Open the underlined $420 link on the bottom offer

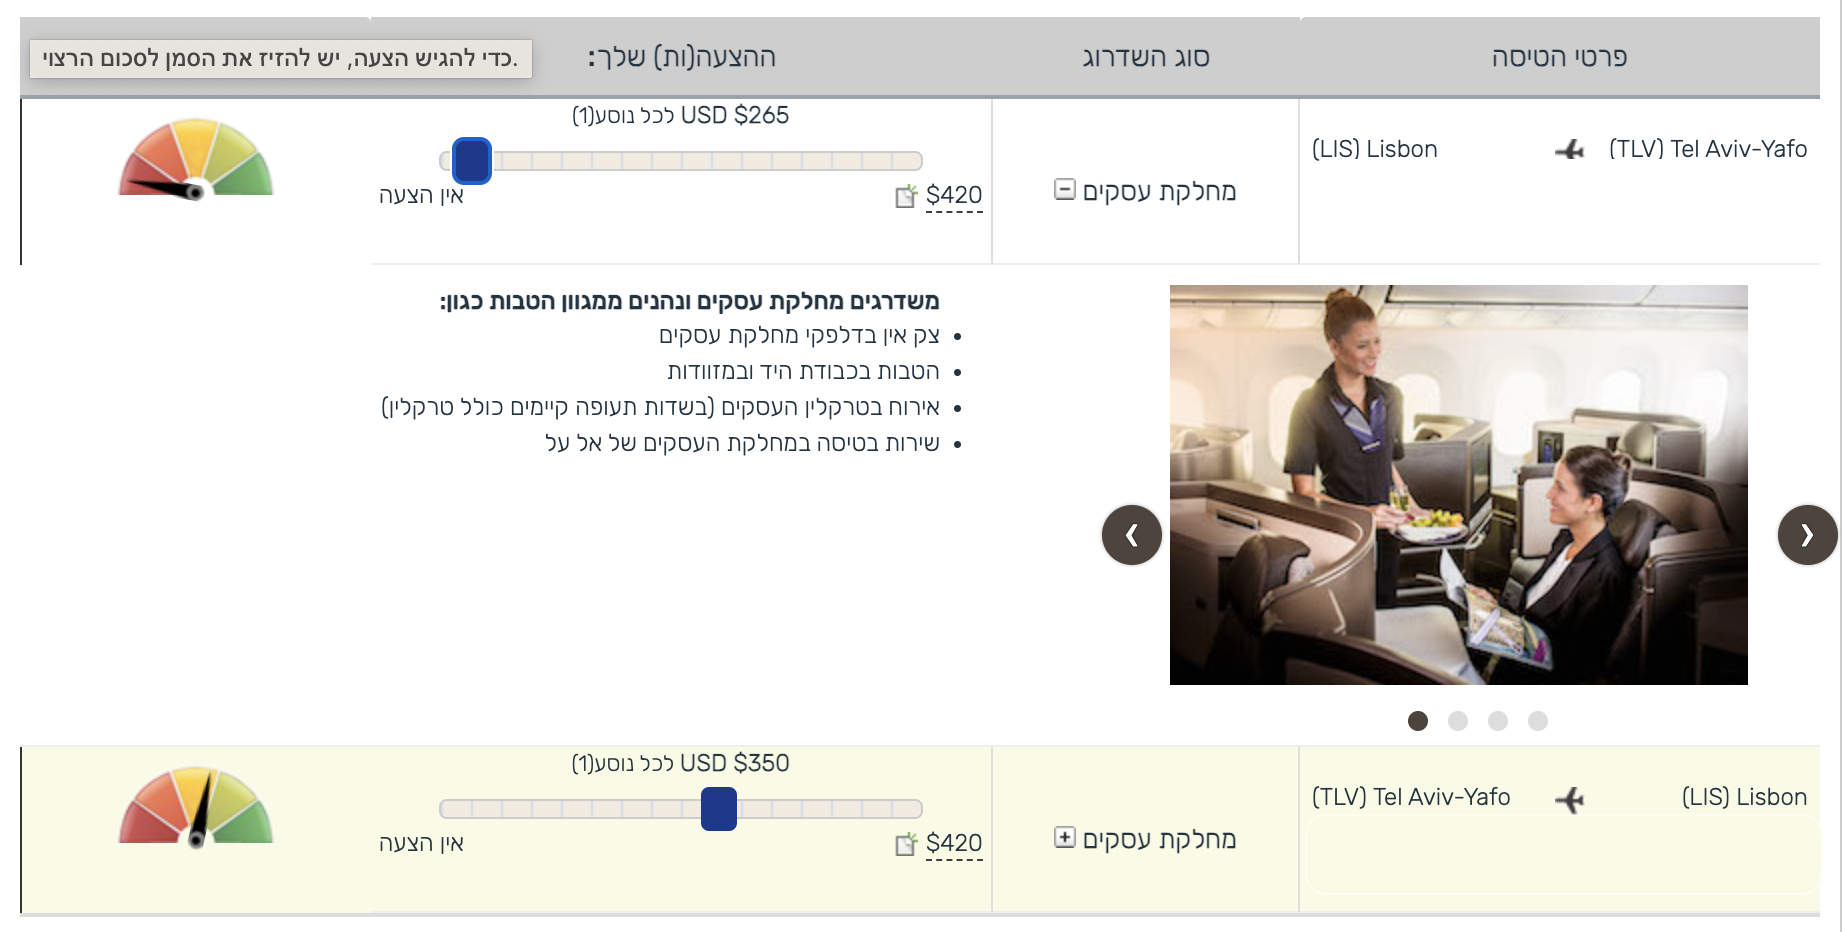pyautogui.click(x=954, y=842)
